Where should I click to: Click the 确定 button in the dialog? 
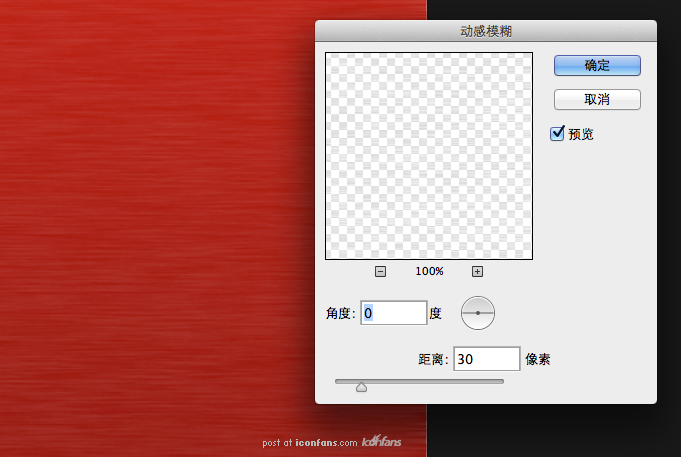click(x=597, y=66)
